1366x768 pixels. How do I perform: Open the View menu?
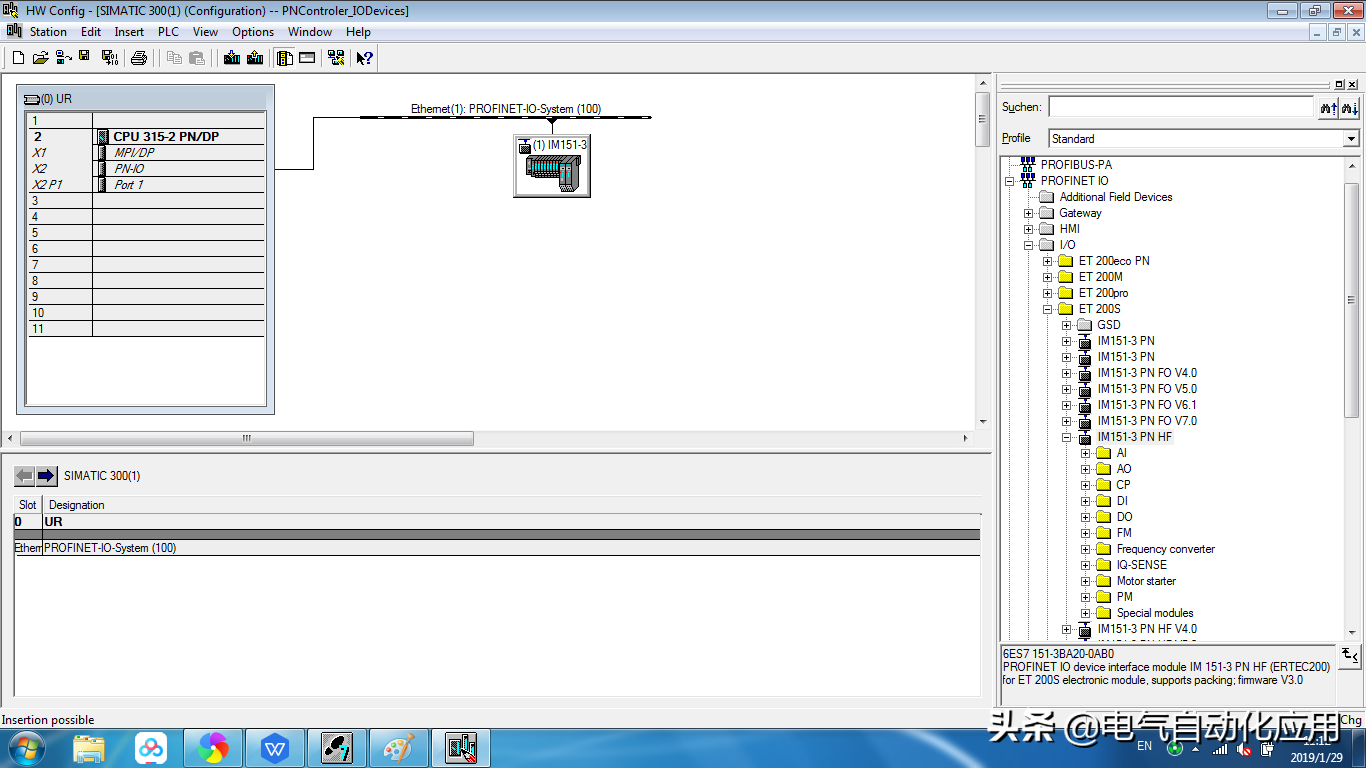[205, 32]
